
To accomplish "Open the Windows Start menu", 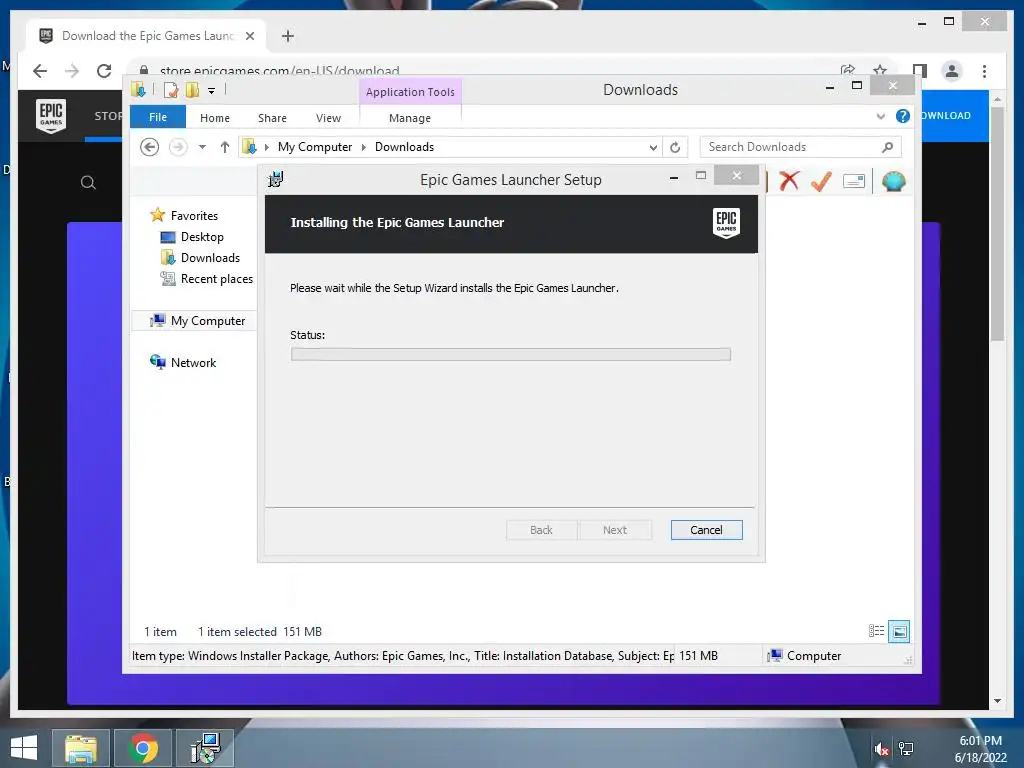I will [24, 748].
